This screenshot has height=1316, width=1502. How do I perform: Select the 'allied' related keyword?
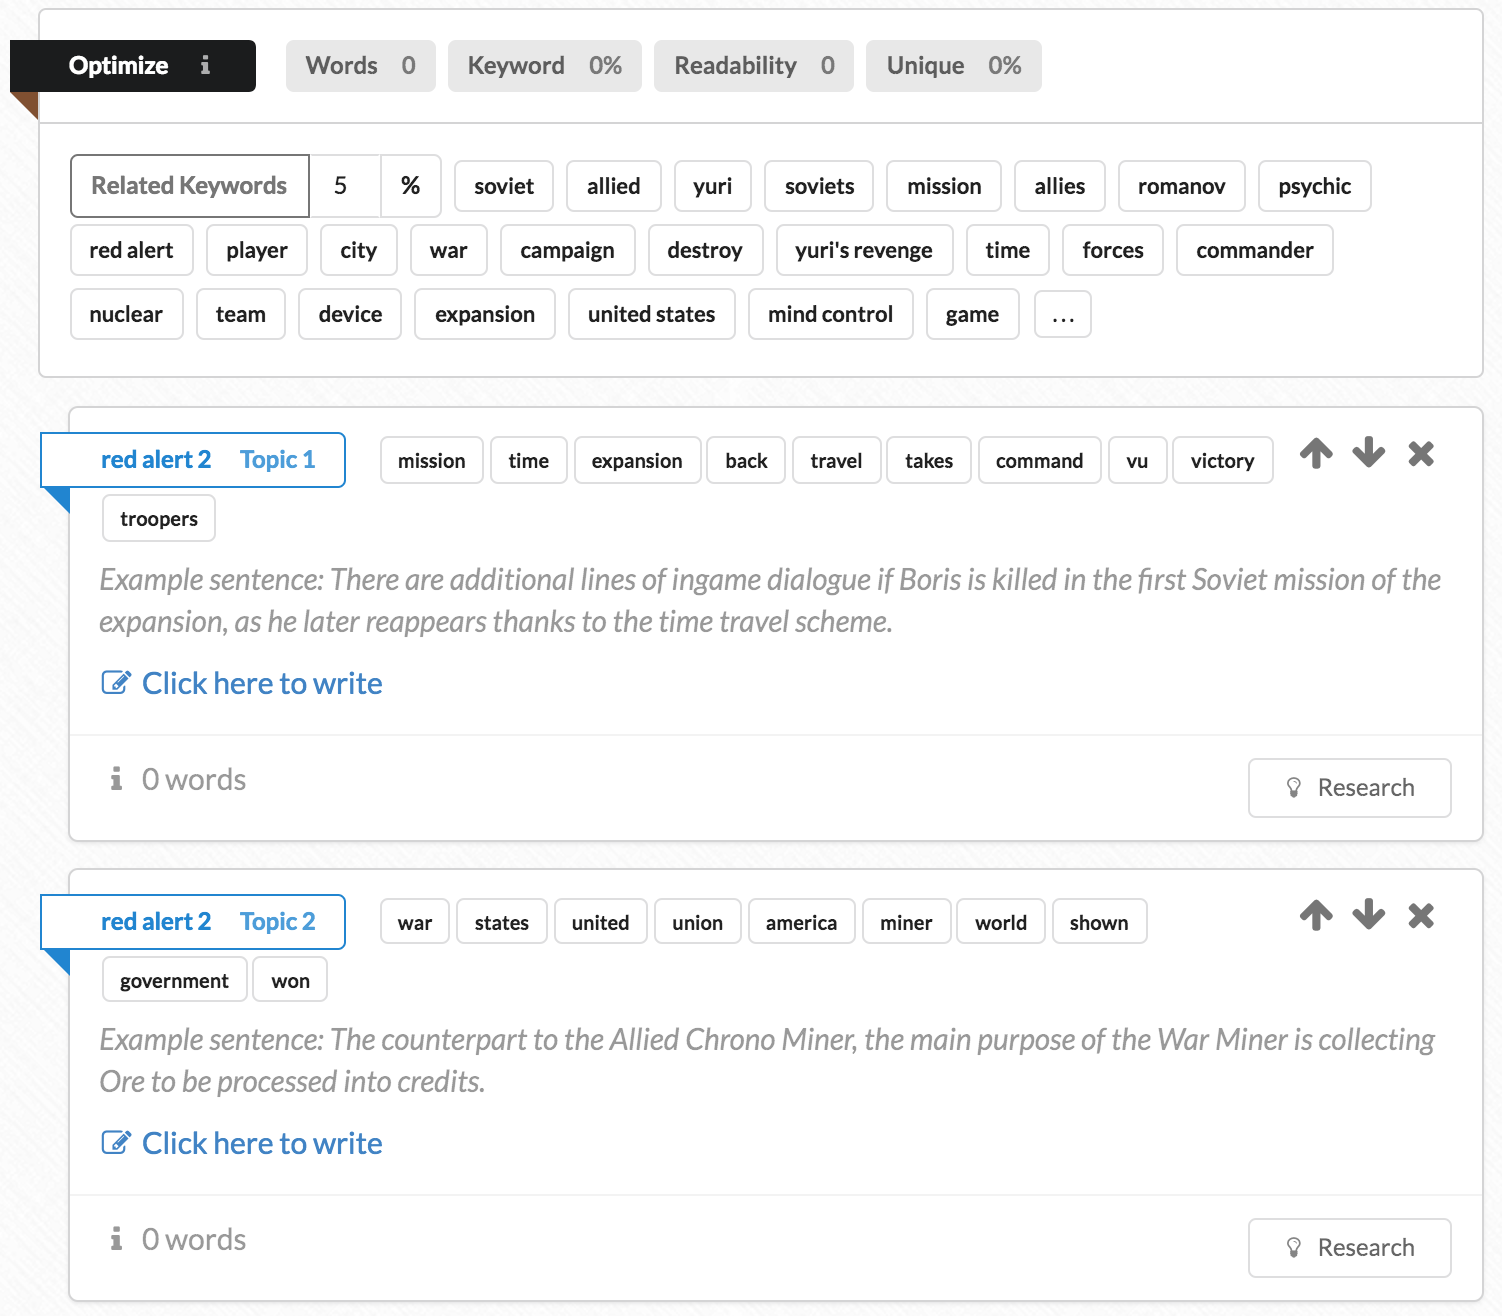click(x=613, y=186)
